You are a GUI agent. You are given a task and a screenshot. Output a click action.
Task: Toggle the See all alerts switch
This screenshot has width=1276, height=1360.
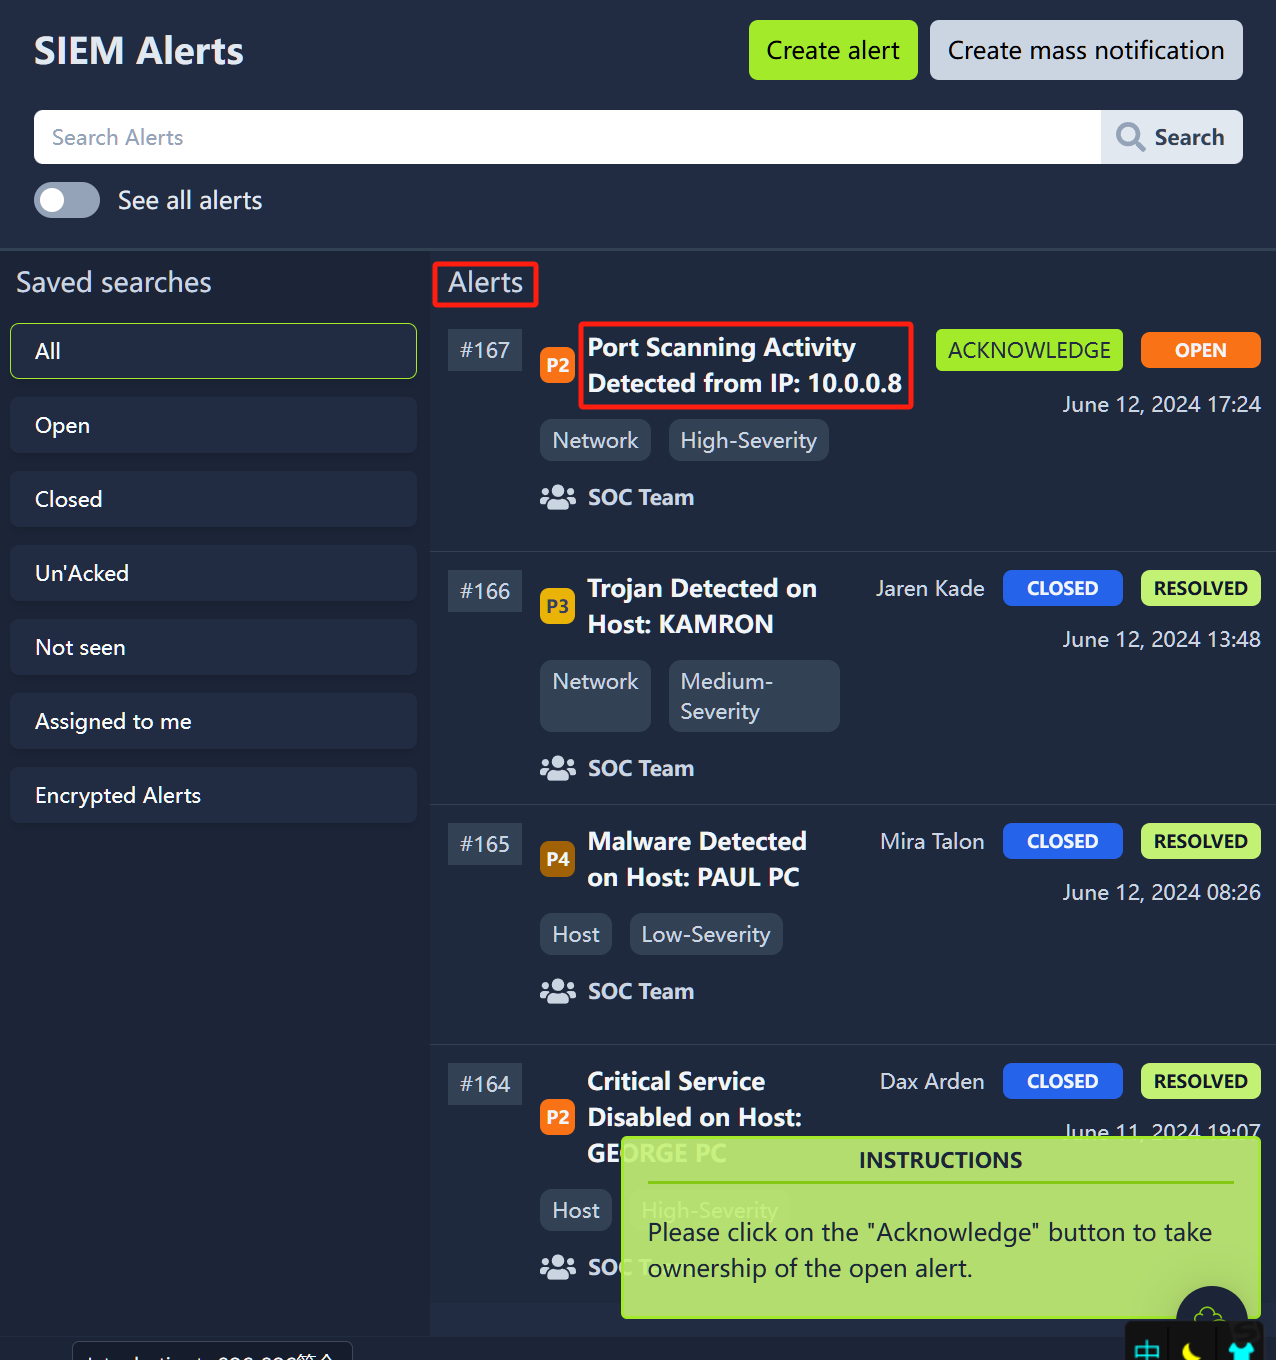[x=67, y=200]
